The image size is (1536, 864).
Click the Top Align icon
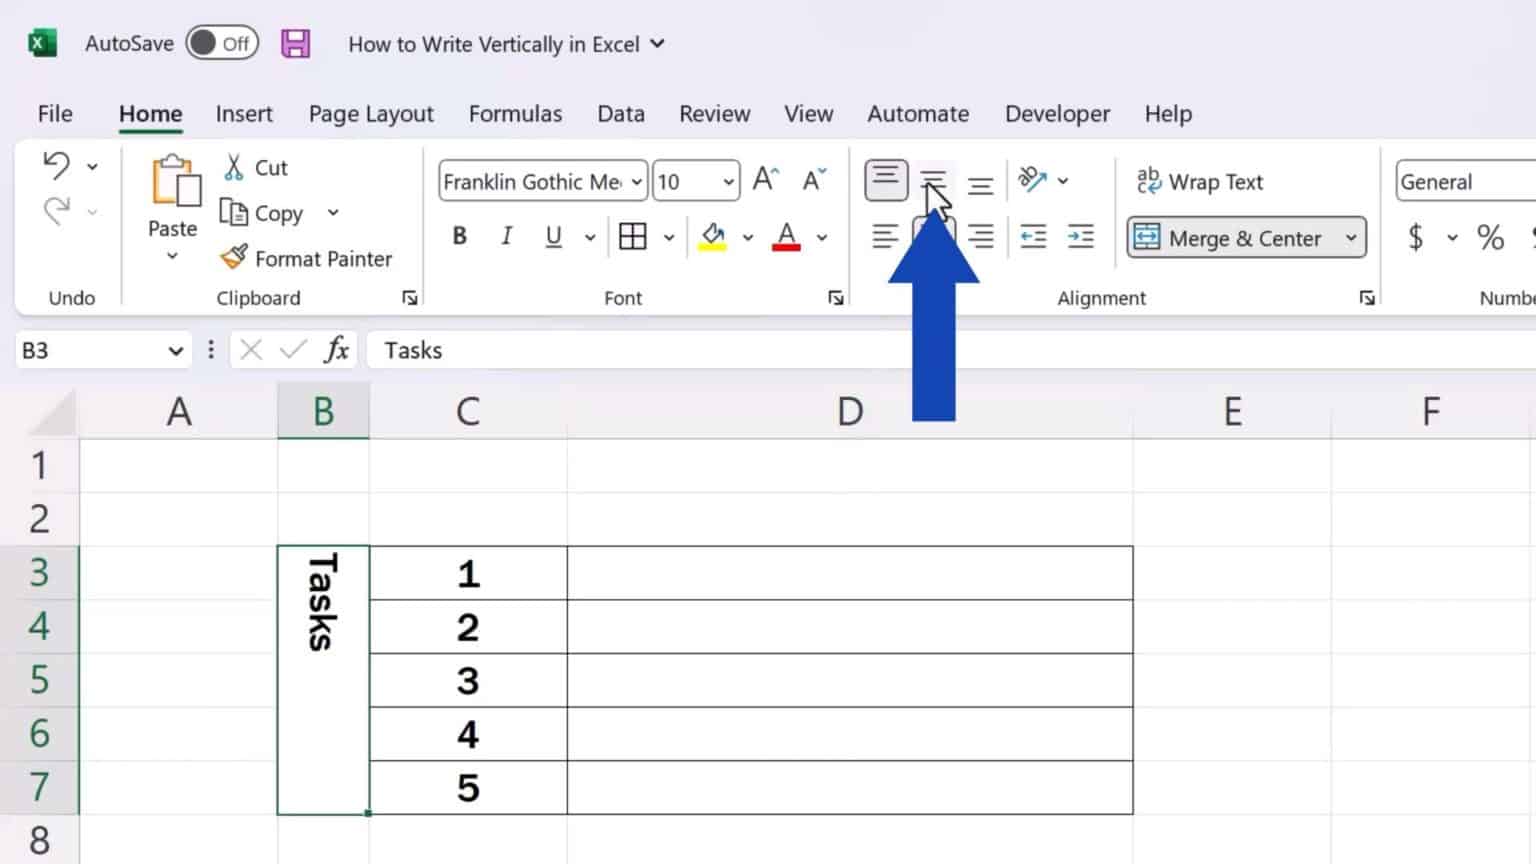click(886, 180)
